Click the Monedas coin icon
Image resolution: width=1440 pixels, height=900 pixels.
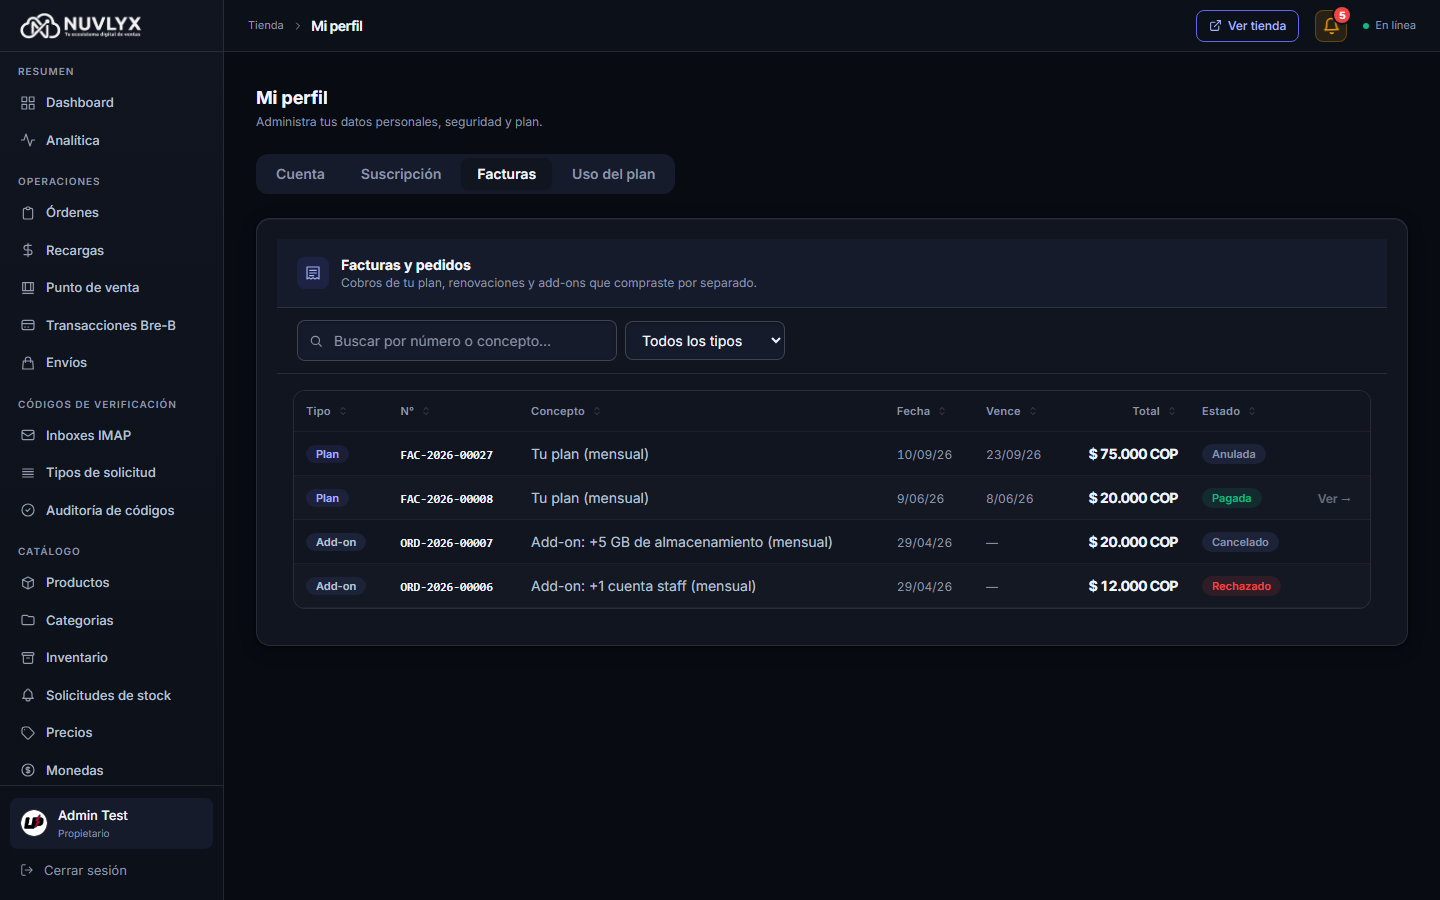click(x=28, y=771)
